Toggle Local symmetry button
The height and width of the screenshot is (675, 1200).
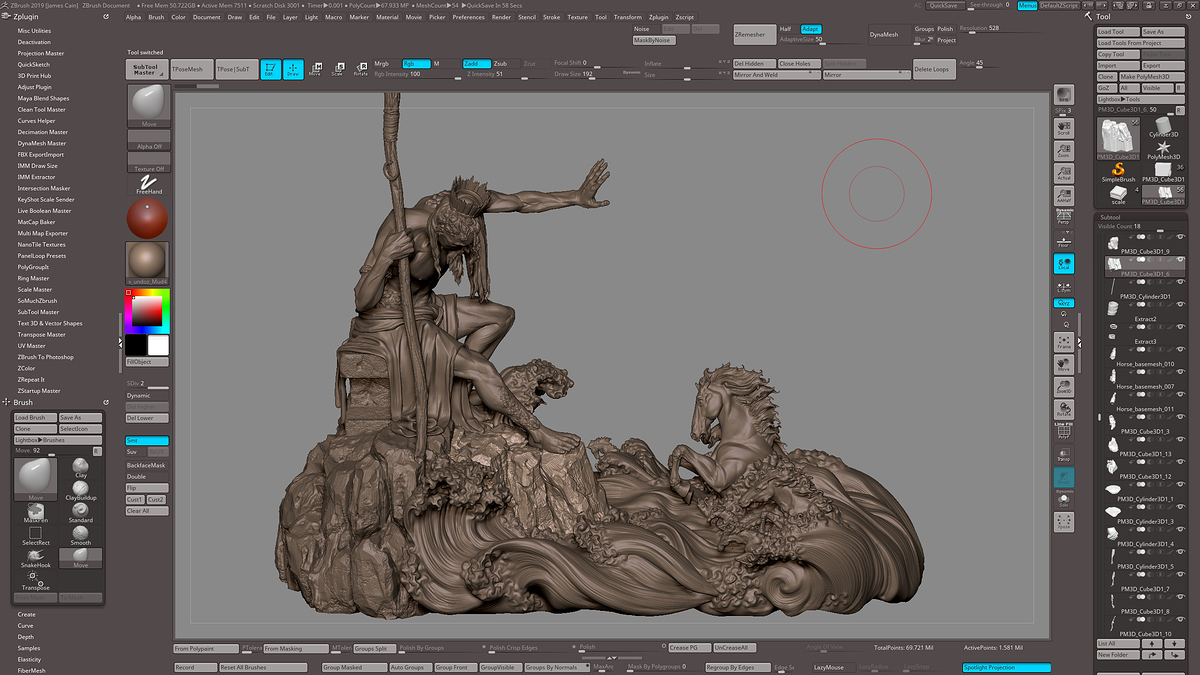(1064, 263)
